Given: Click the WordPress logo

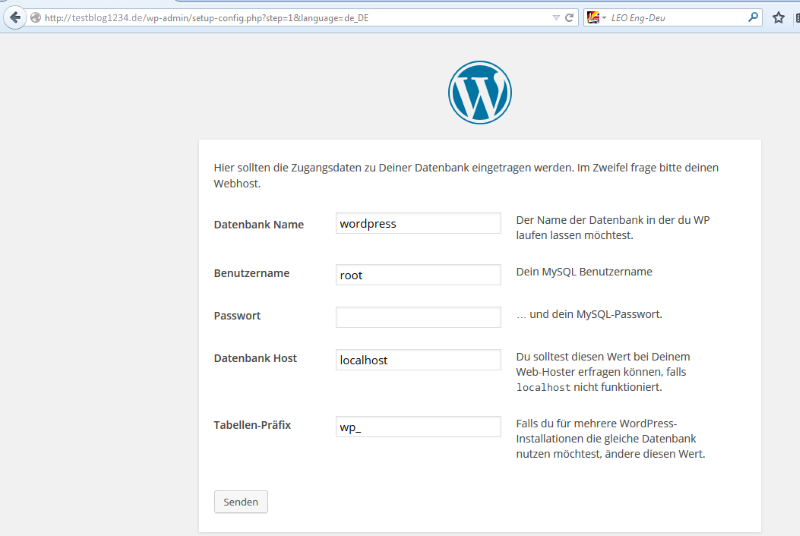Looking at the screenshot, I should click(480, 92).
